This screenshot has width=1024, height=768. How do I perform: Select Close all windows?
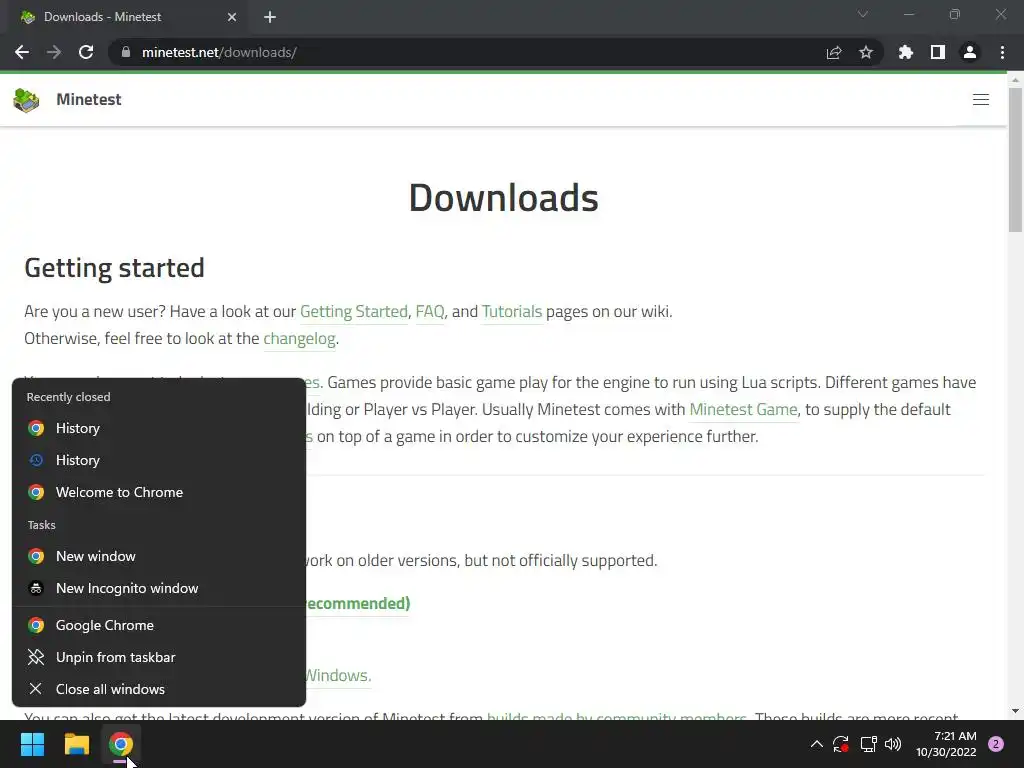click(159, 690)
